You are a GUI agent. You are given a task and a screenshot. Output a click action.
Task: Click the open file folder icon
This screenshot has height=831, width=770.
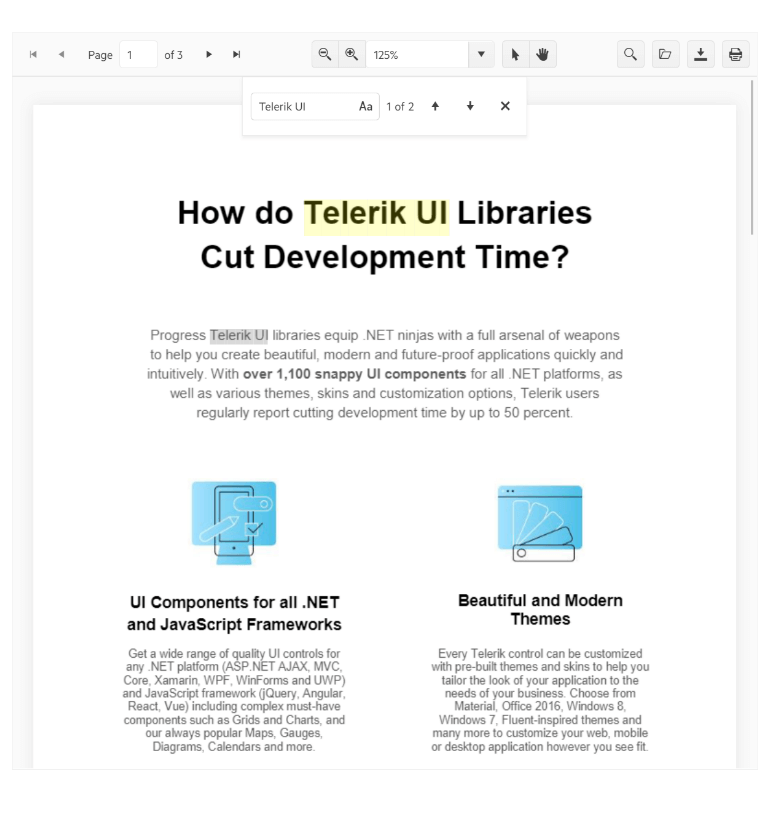(x=665, y=55)
